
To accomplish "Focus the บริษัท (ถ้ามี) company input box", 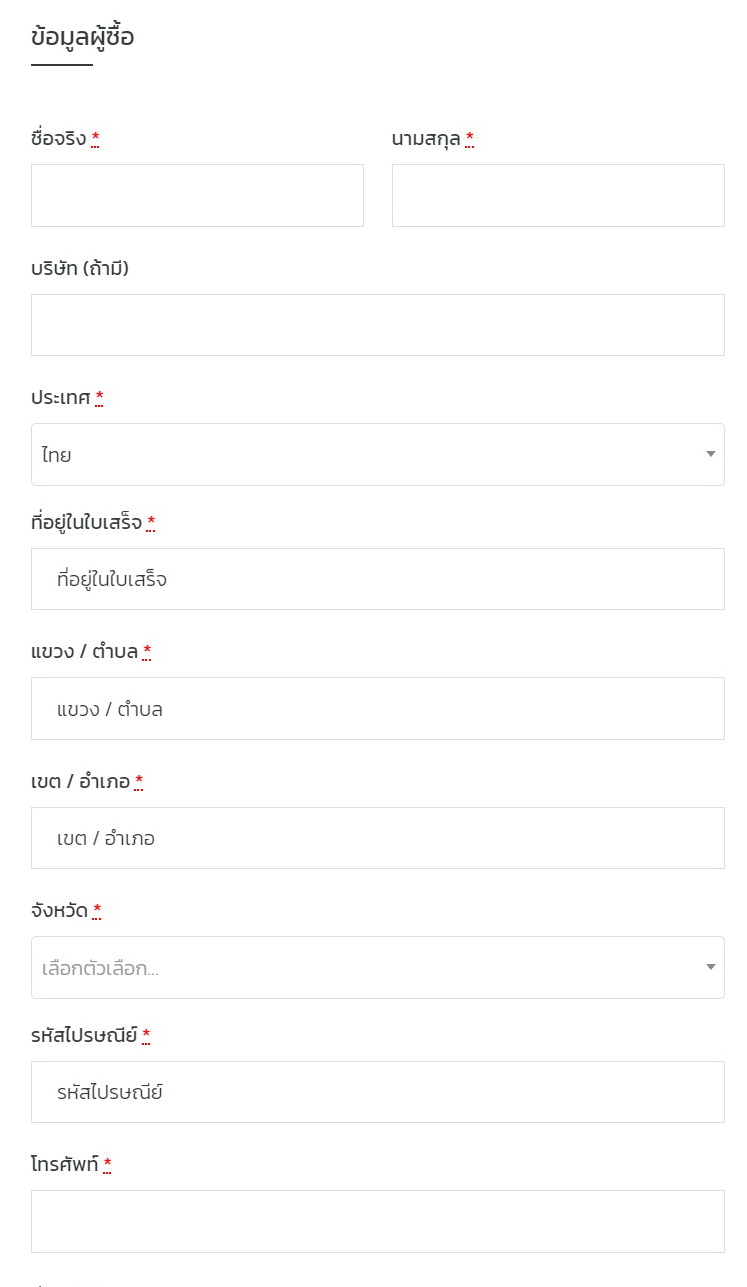I will 377,325.
